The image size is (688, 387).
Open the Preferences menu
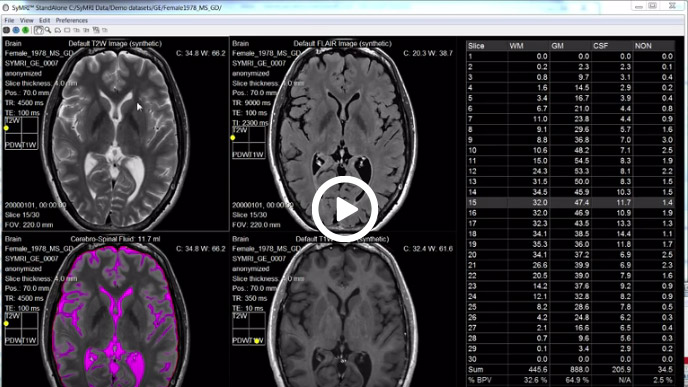[72, 20]
